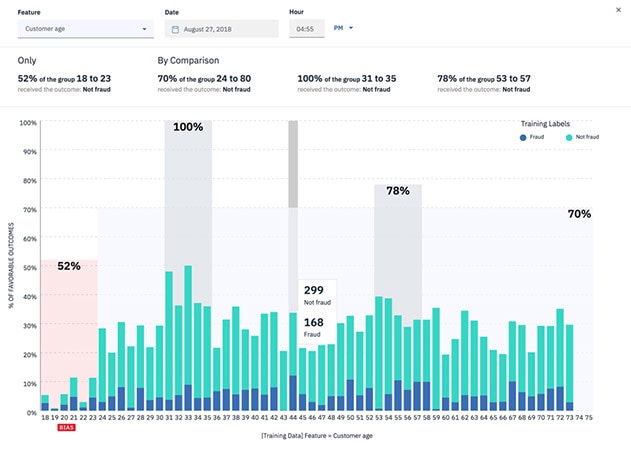Click the bar for age 38

236,358
